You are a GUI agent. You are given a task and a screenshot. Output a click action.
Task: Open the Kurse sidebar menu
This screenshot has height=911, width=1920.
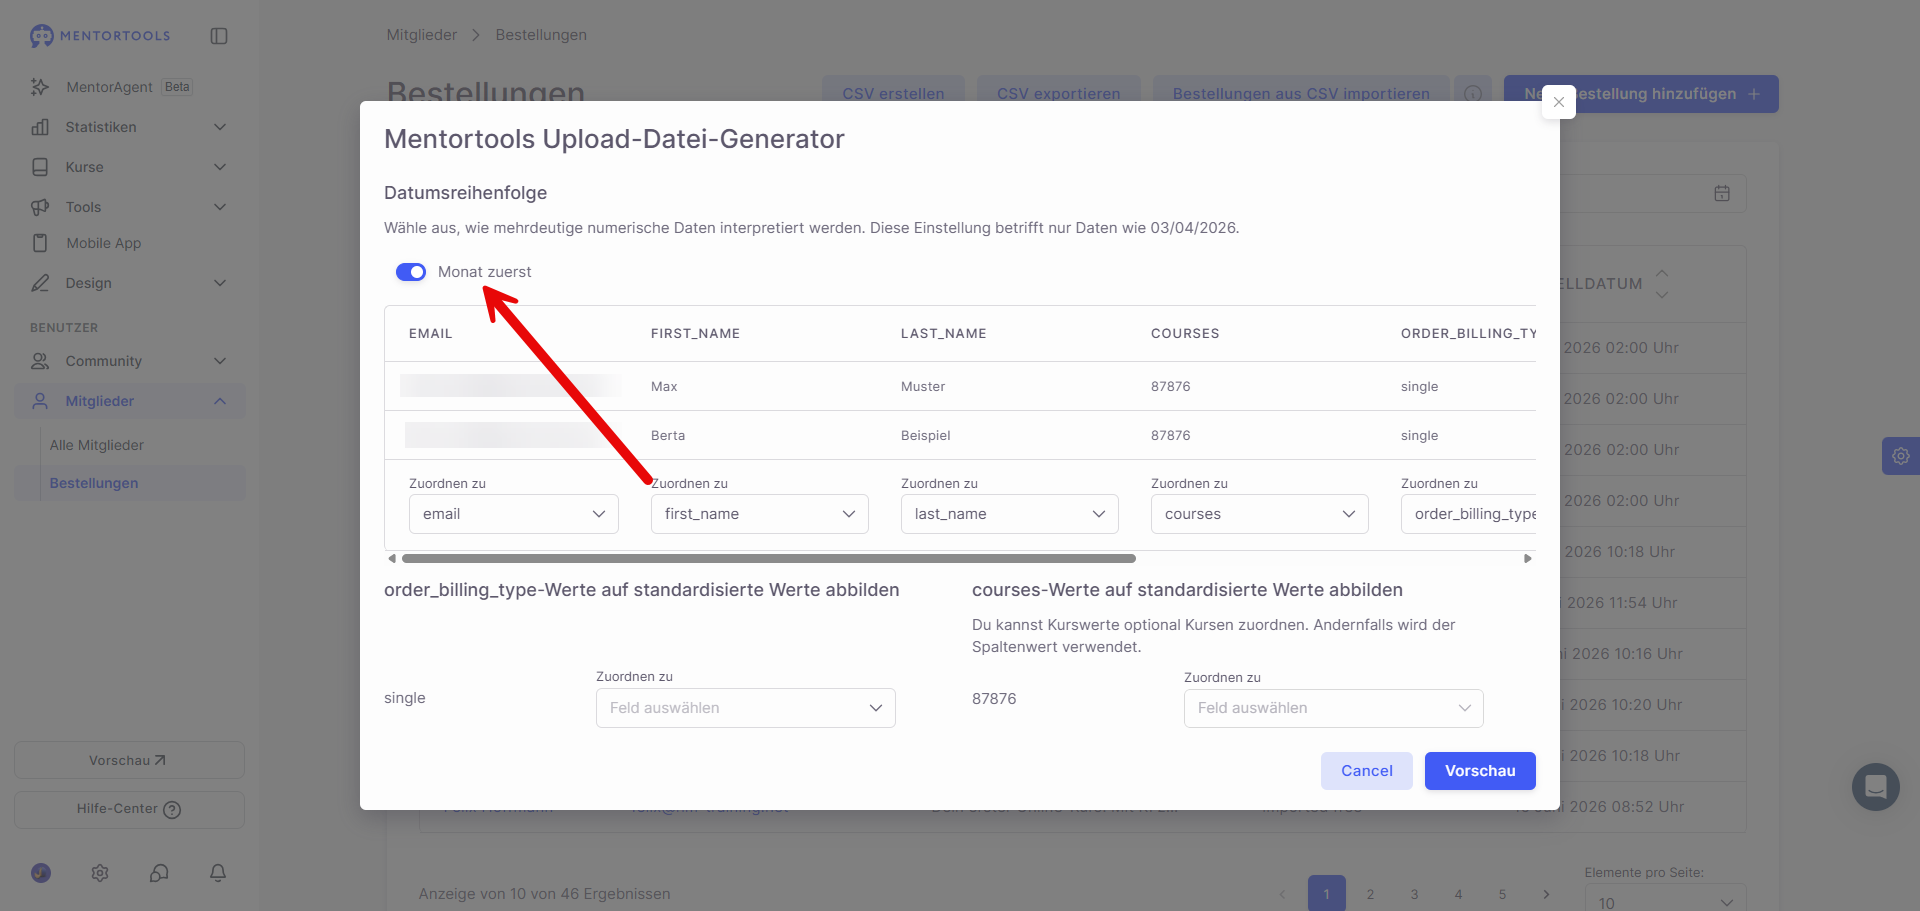coord(129,167)
